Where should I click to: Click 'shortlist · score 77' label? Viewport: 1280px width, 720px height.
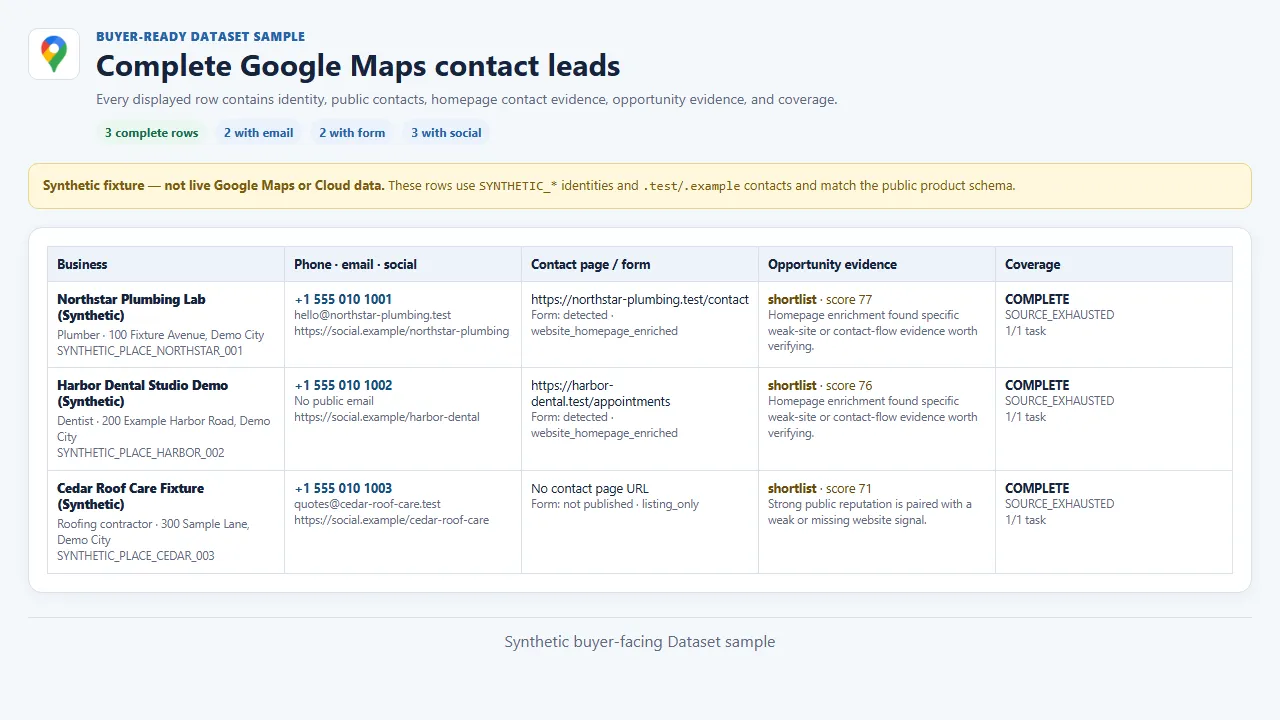(x=820, y=299)
